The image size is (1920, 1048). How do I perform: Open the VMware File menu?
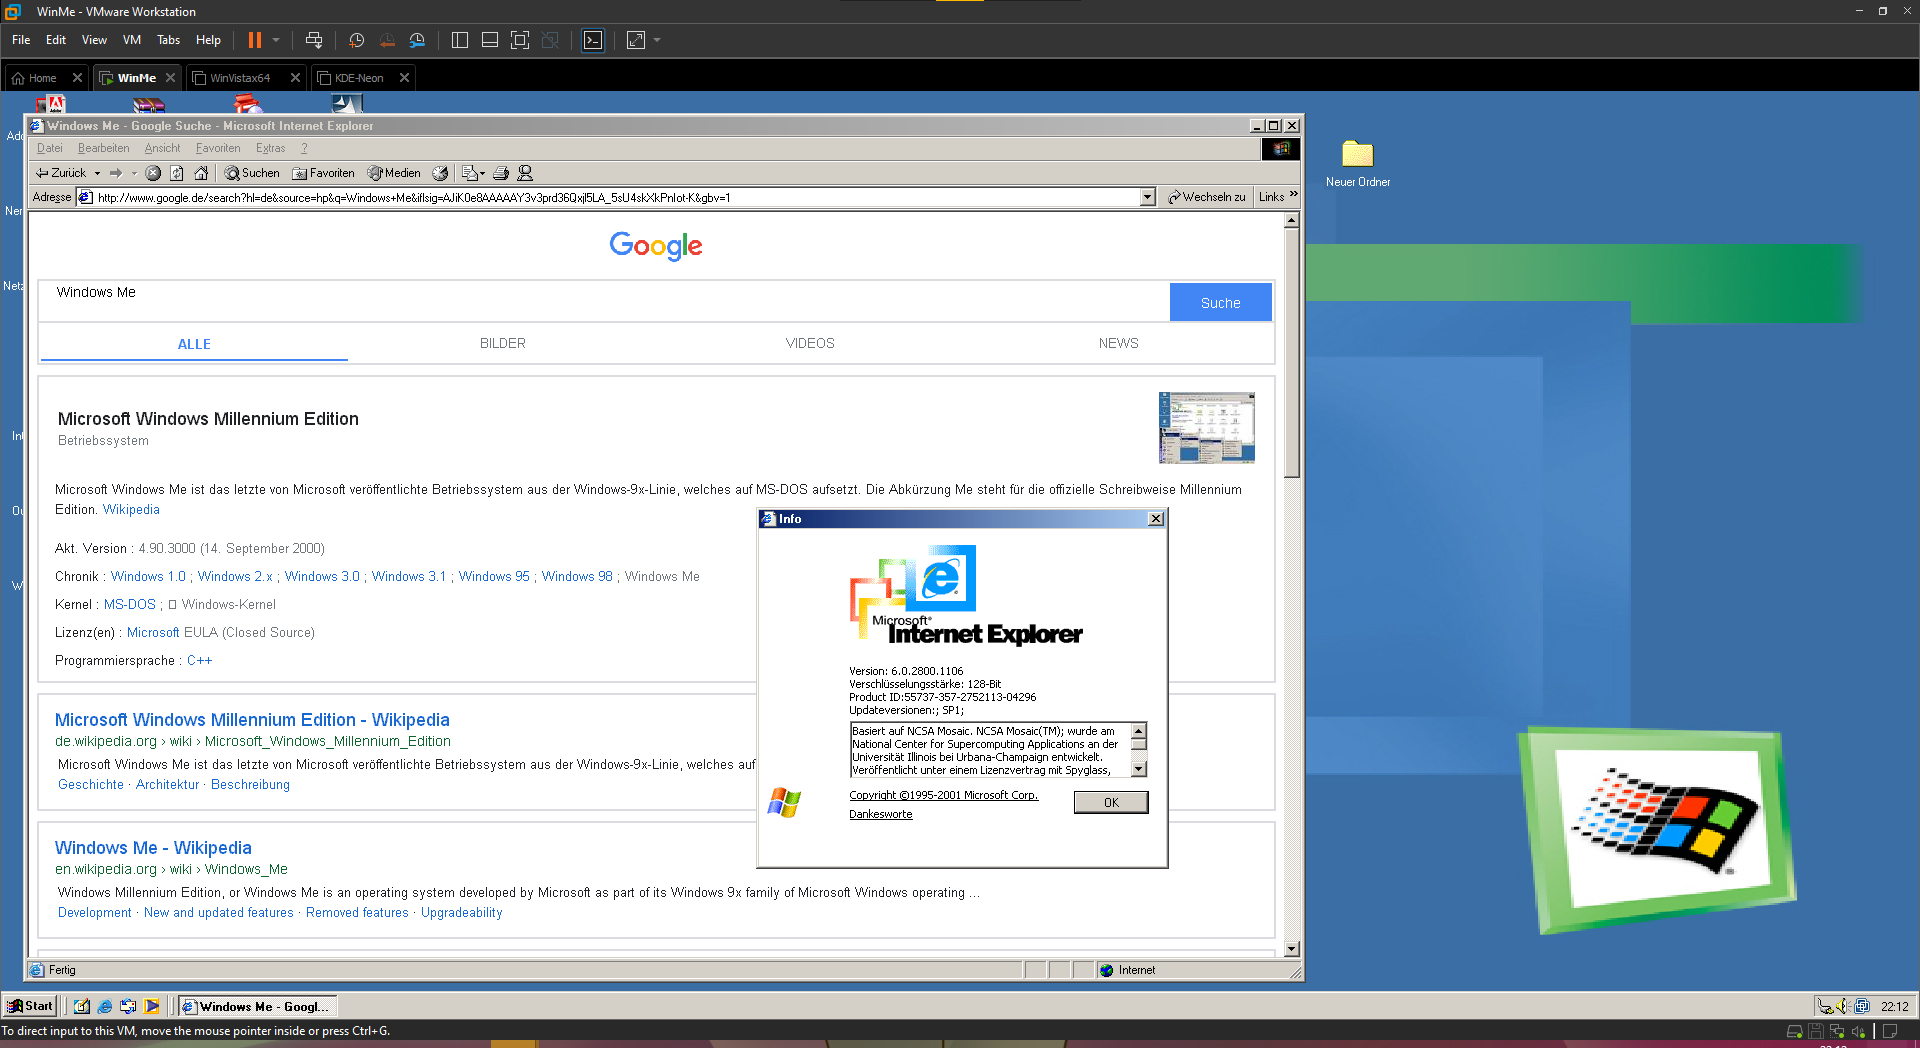[21, 40]
